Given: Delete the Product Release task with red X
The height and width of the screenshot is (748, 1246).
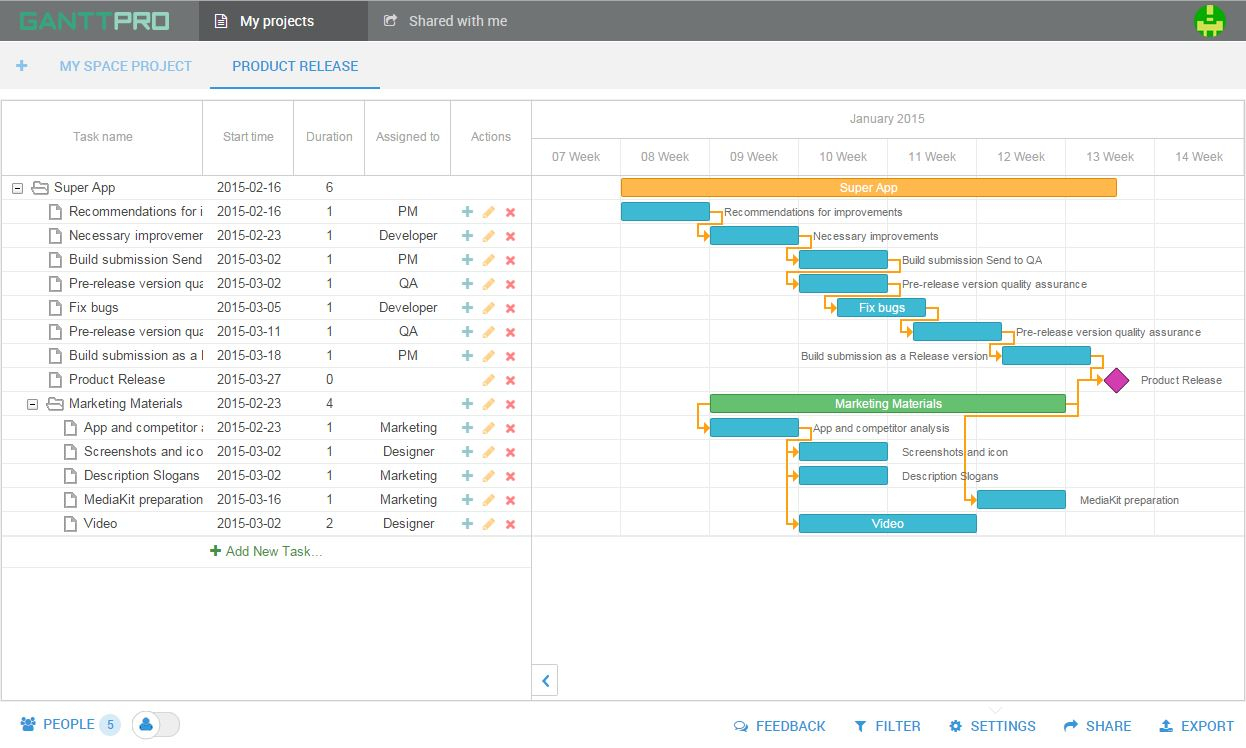Looking at the screenshot, I should pos(510,380).
